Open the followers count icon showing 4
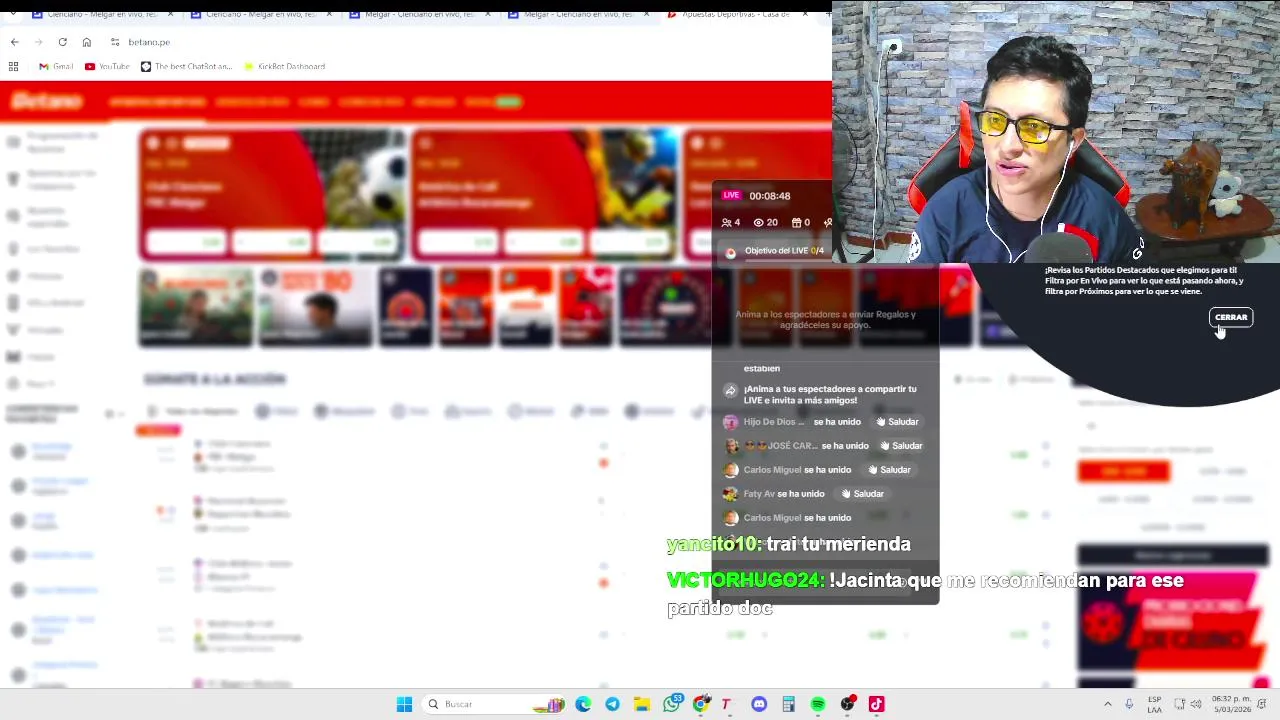Viewport: 1280px width, 720px height. coord(731,222)
